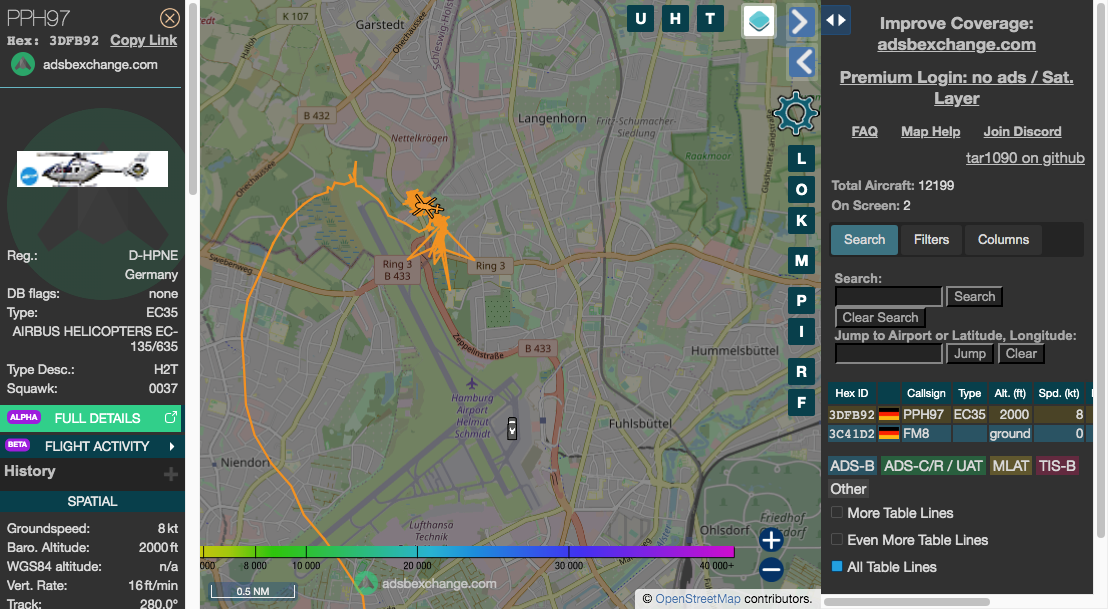The width and height of the screenshot is (1108, 609).
Task: Toggle the ADS-B source filter
Action: (x=852, y=466)
